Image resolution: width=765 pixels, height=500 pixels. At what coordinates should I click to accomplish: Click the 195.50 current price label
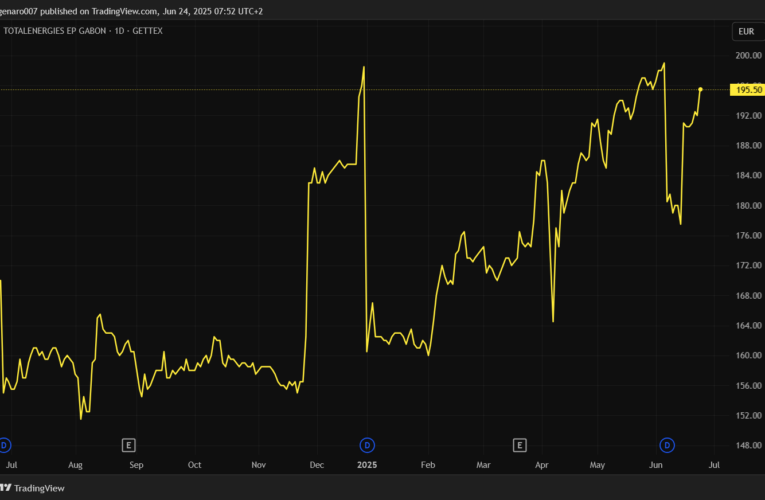click(x=747, y=90)
